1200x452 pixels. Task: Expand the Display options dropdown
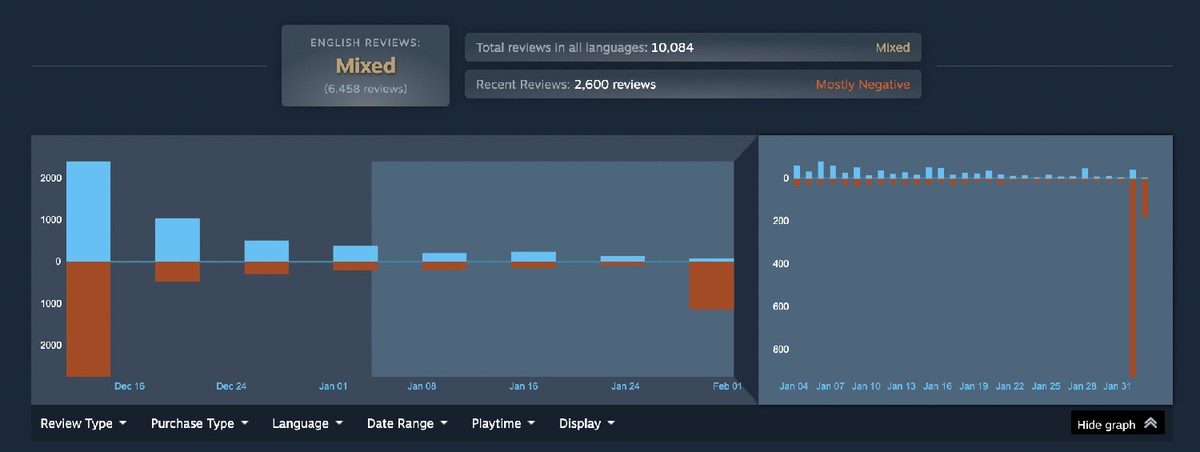[x=586, y=424]
